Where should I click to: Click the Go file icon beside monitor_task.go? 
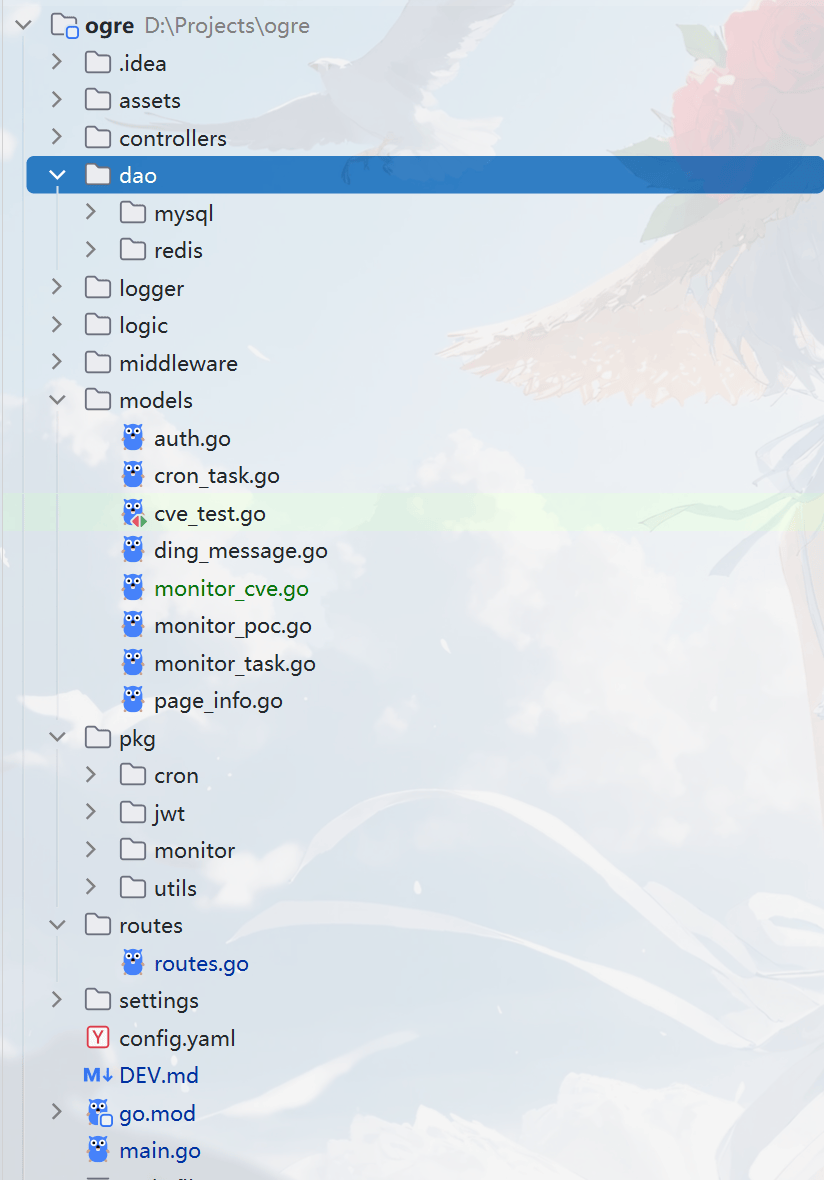coord(133,663)
